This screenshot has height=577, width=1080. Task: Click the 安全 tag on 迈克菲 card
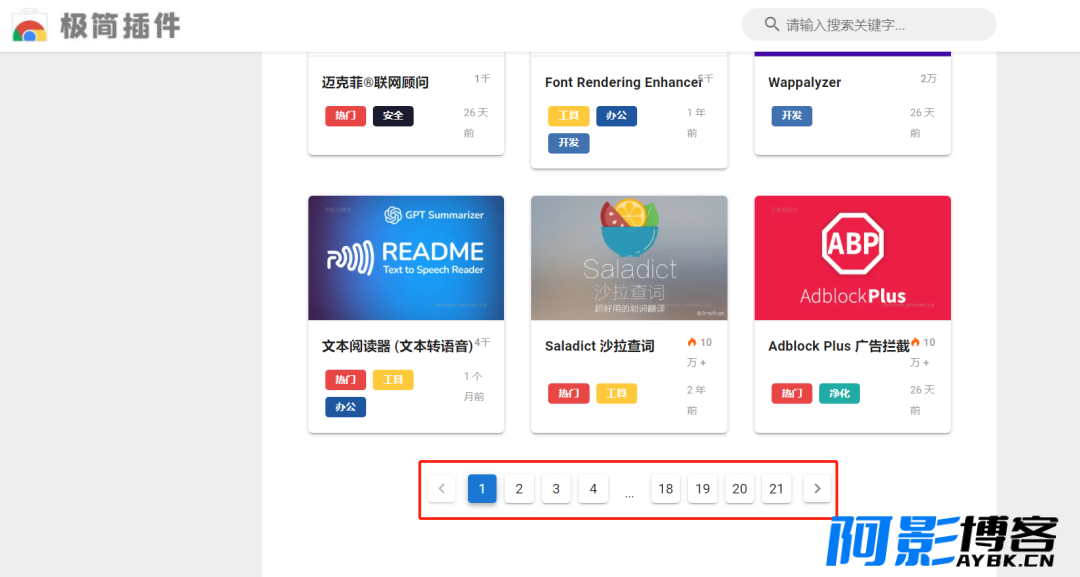coord(393,116)
